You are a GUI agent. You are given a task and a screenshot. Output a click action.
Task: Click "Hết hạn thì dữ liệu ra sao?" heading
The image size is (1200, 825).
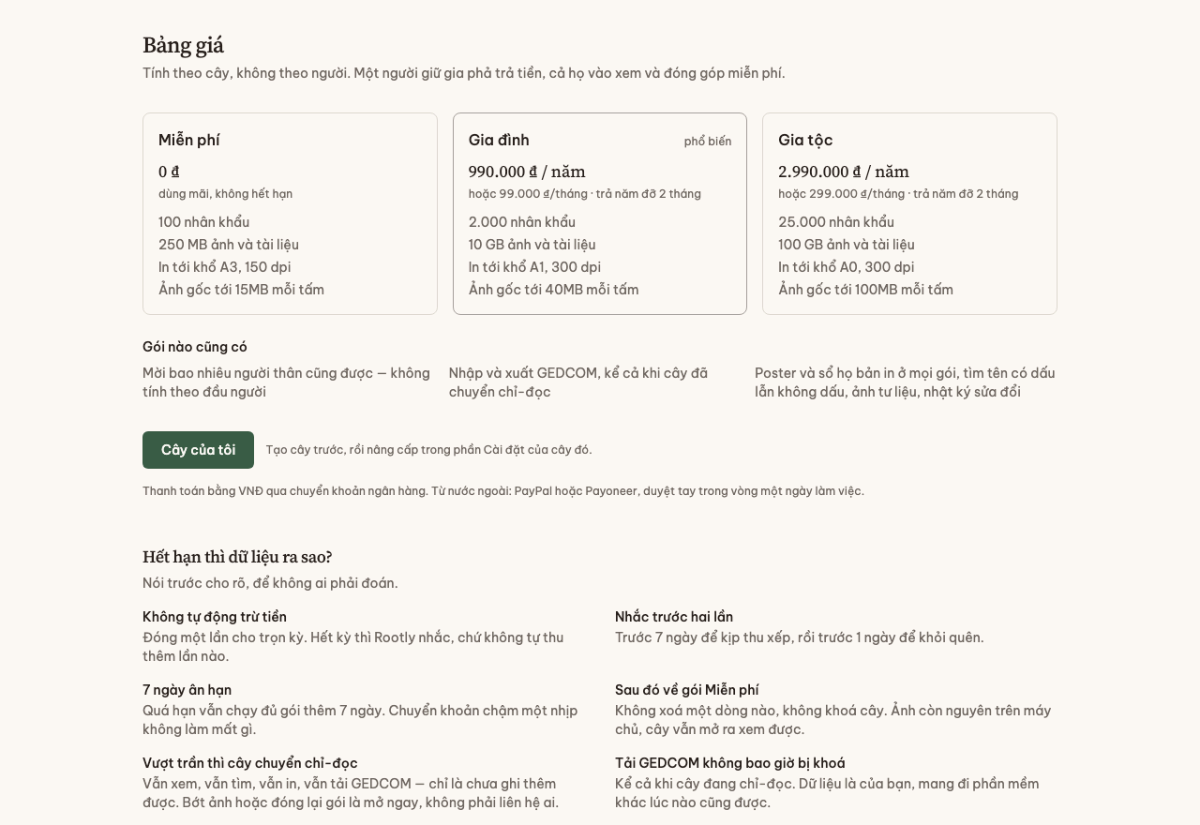[x=237, y=557]
